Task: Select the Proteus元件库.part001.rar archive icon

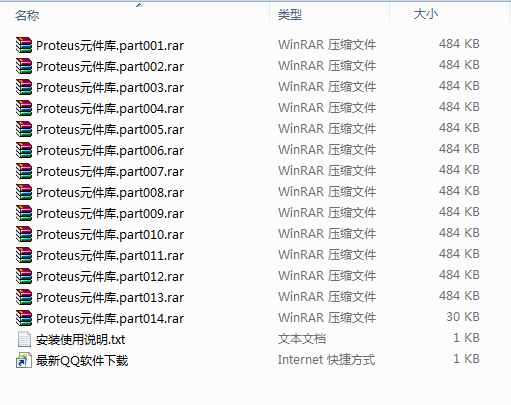Action: click(24, 45)
